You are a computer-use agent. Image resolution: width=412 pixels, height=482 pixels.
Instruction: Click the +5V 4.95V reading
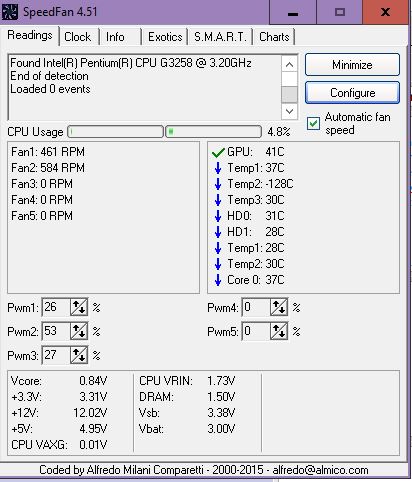tap(59, 429)
